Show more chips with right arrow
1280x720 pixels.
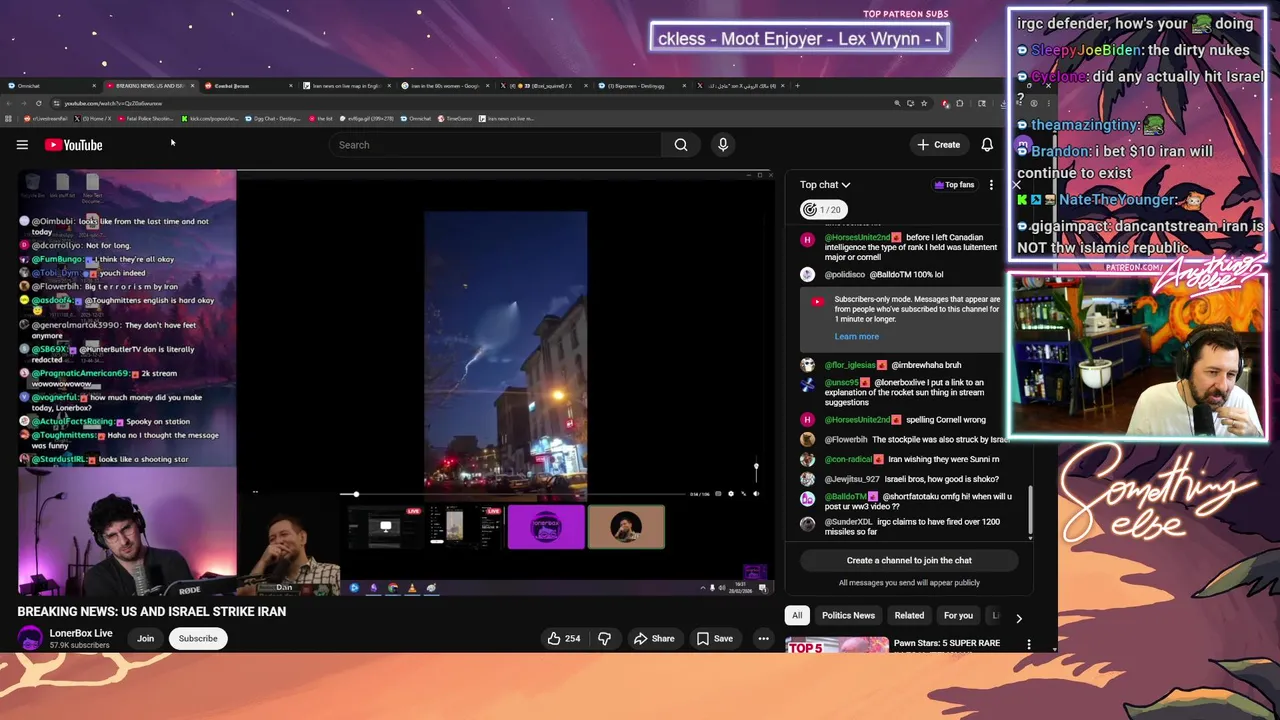tap(1018, 618)
